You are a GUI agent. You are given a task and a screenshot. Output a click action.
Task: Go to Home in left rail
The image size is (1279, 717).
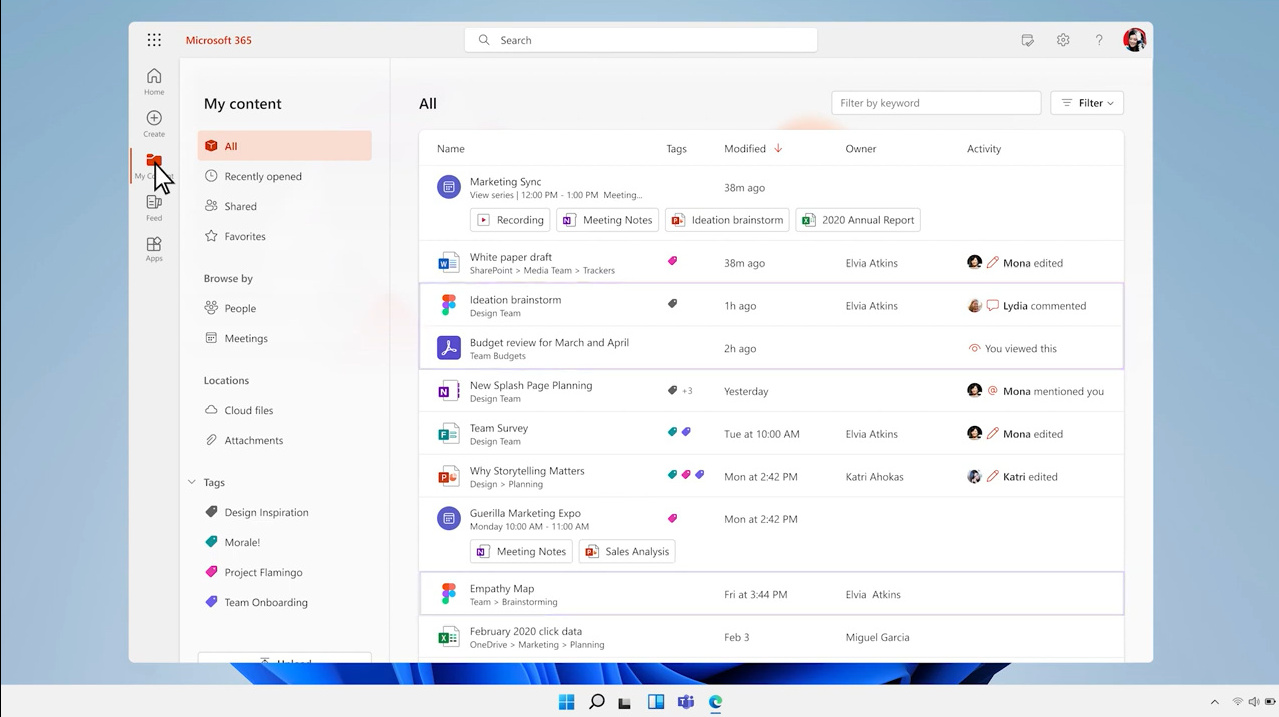coord(154,81)
